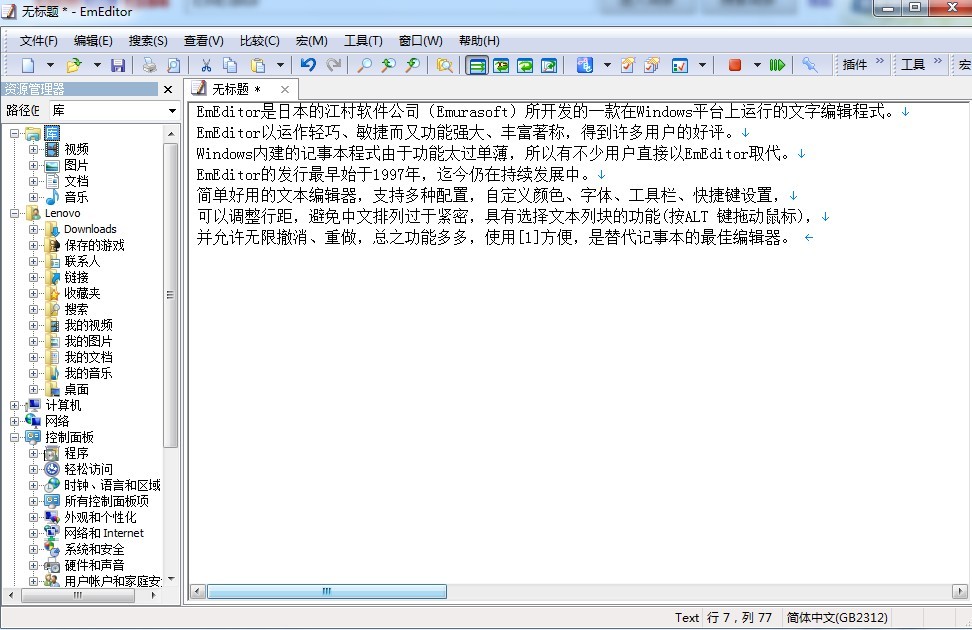This screenshot has height=630, width=972.
Task: Click the checklist Customize icon
Action: click(680, 65)
